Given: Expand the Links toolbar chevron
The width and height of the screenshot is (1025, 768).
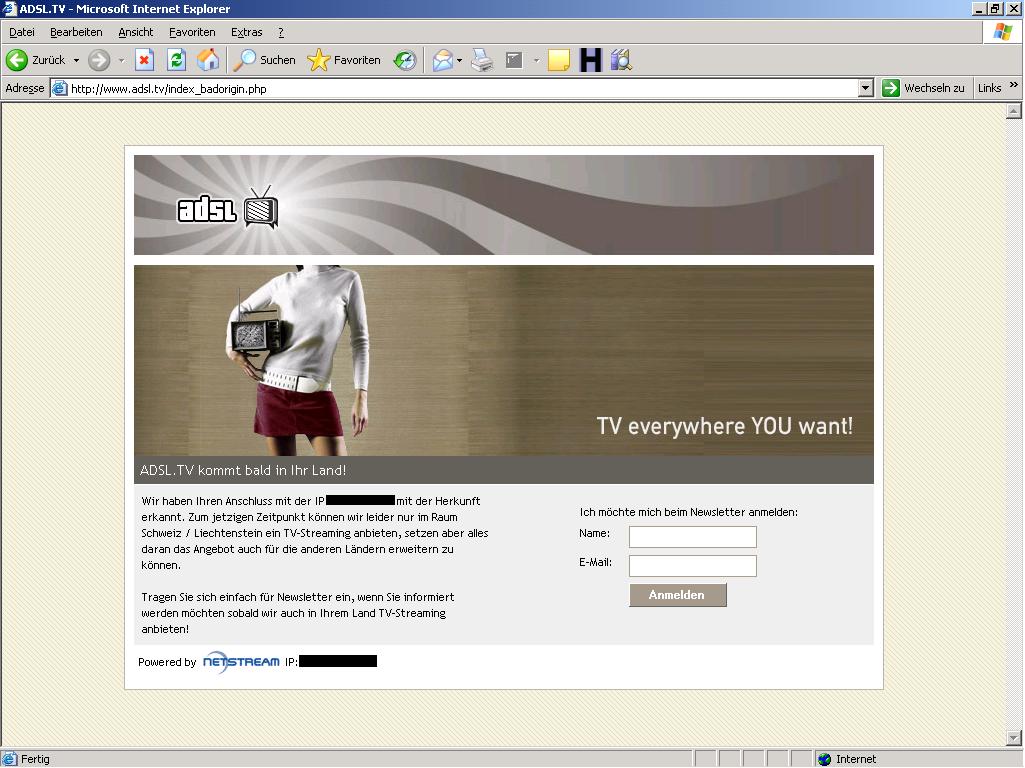Looking at the screenshot, I should [1013, 86].
